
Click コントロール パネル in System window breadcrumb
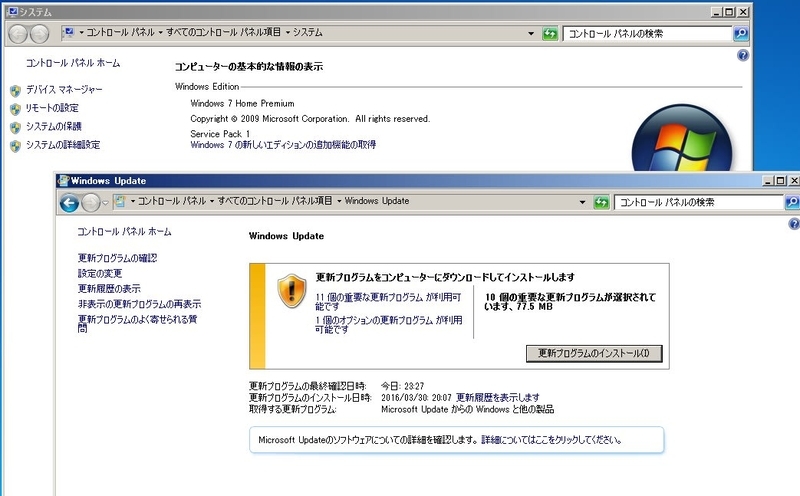(120, 33)
